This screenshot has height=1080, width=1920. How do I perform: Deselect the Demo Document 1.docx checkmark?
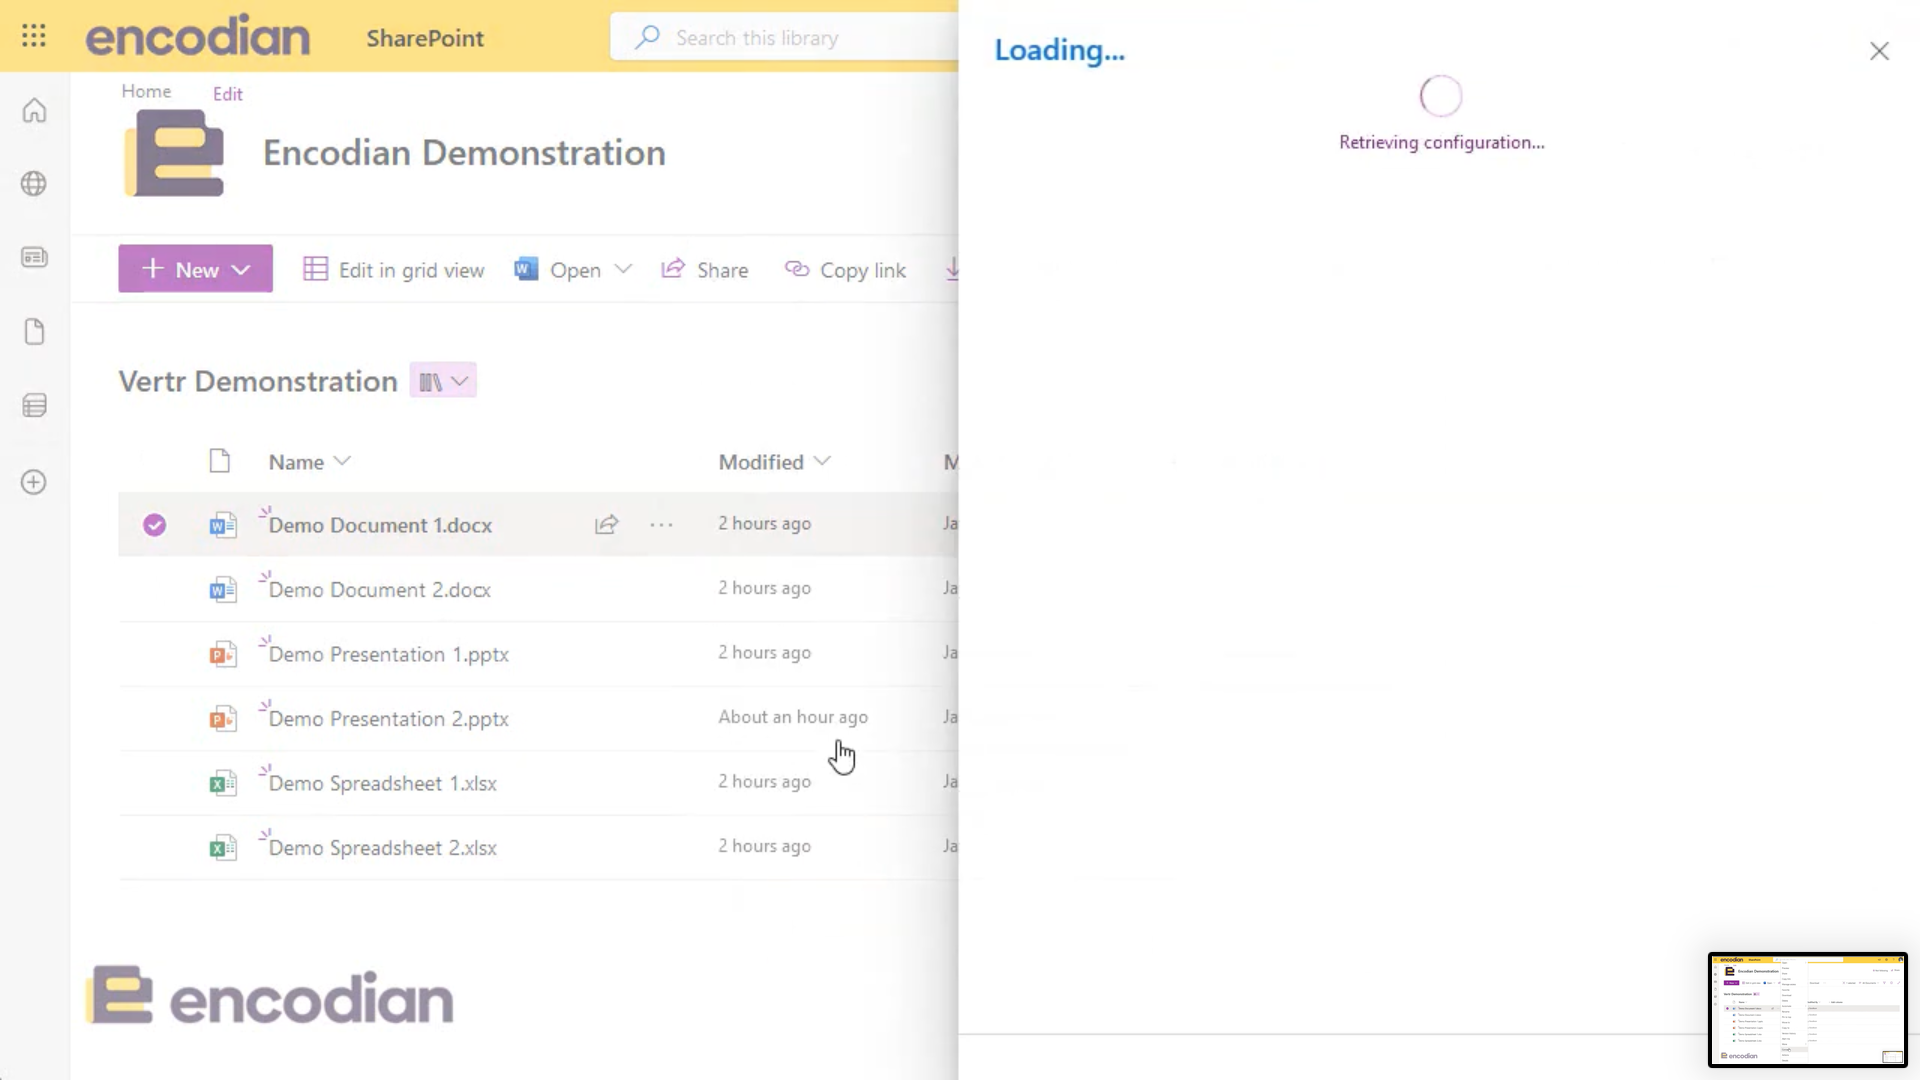(x=154, y=525)
